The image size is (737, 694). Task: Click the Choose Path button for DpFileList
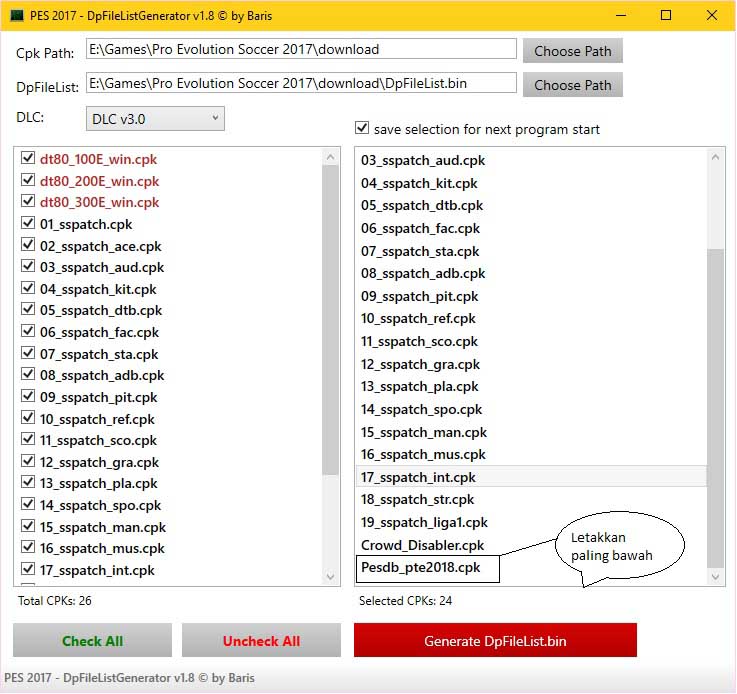pos(572,85)
